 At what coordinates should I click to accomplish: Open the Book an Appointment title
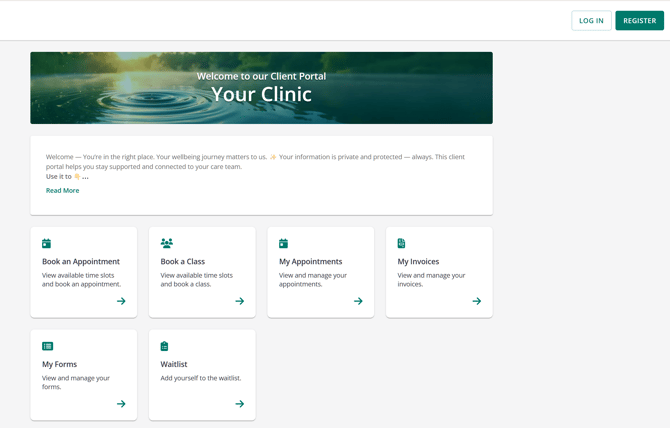coord(81,261)
